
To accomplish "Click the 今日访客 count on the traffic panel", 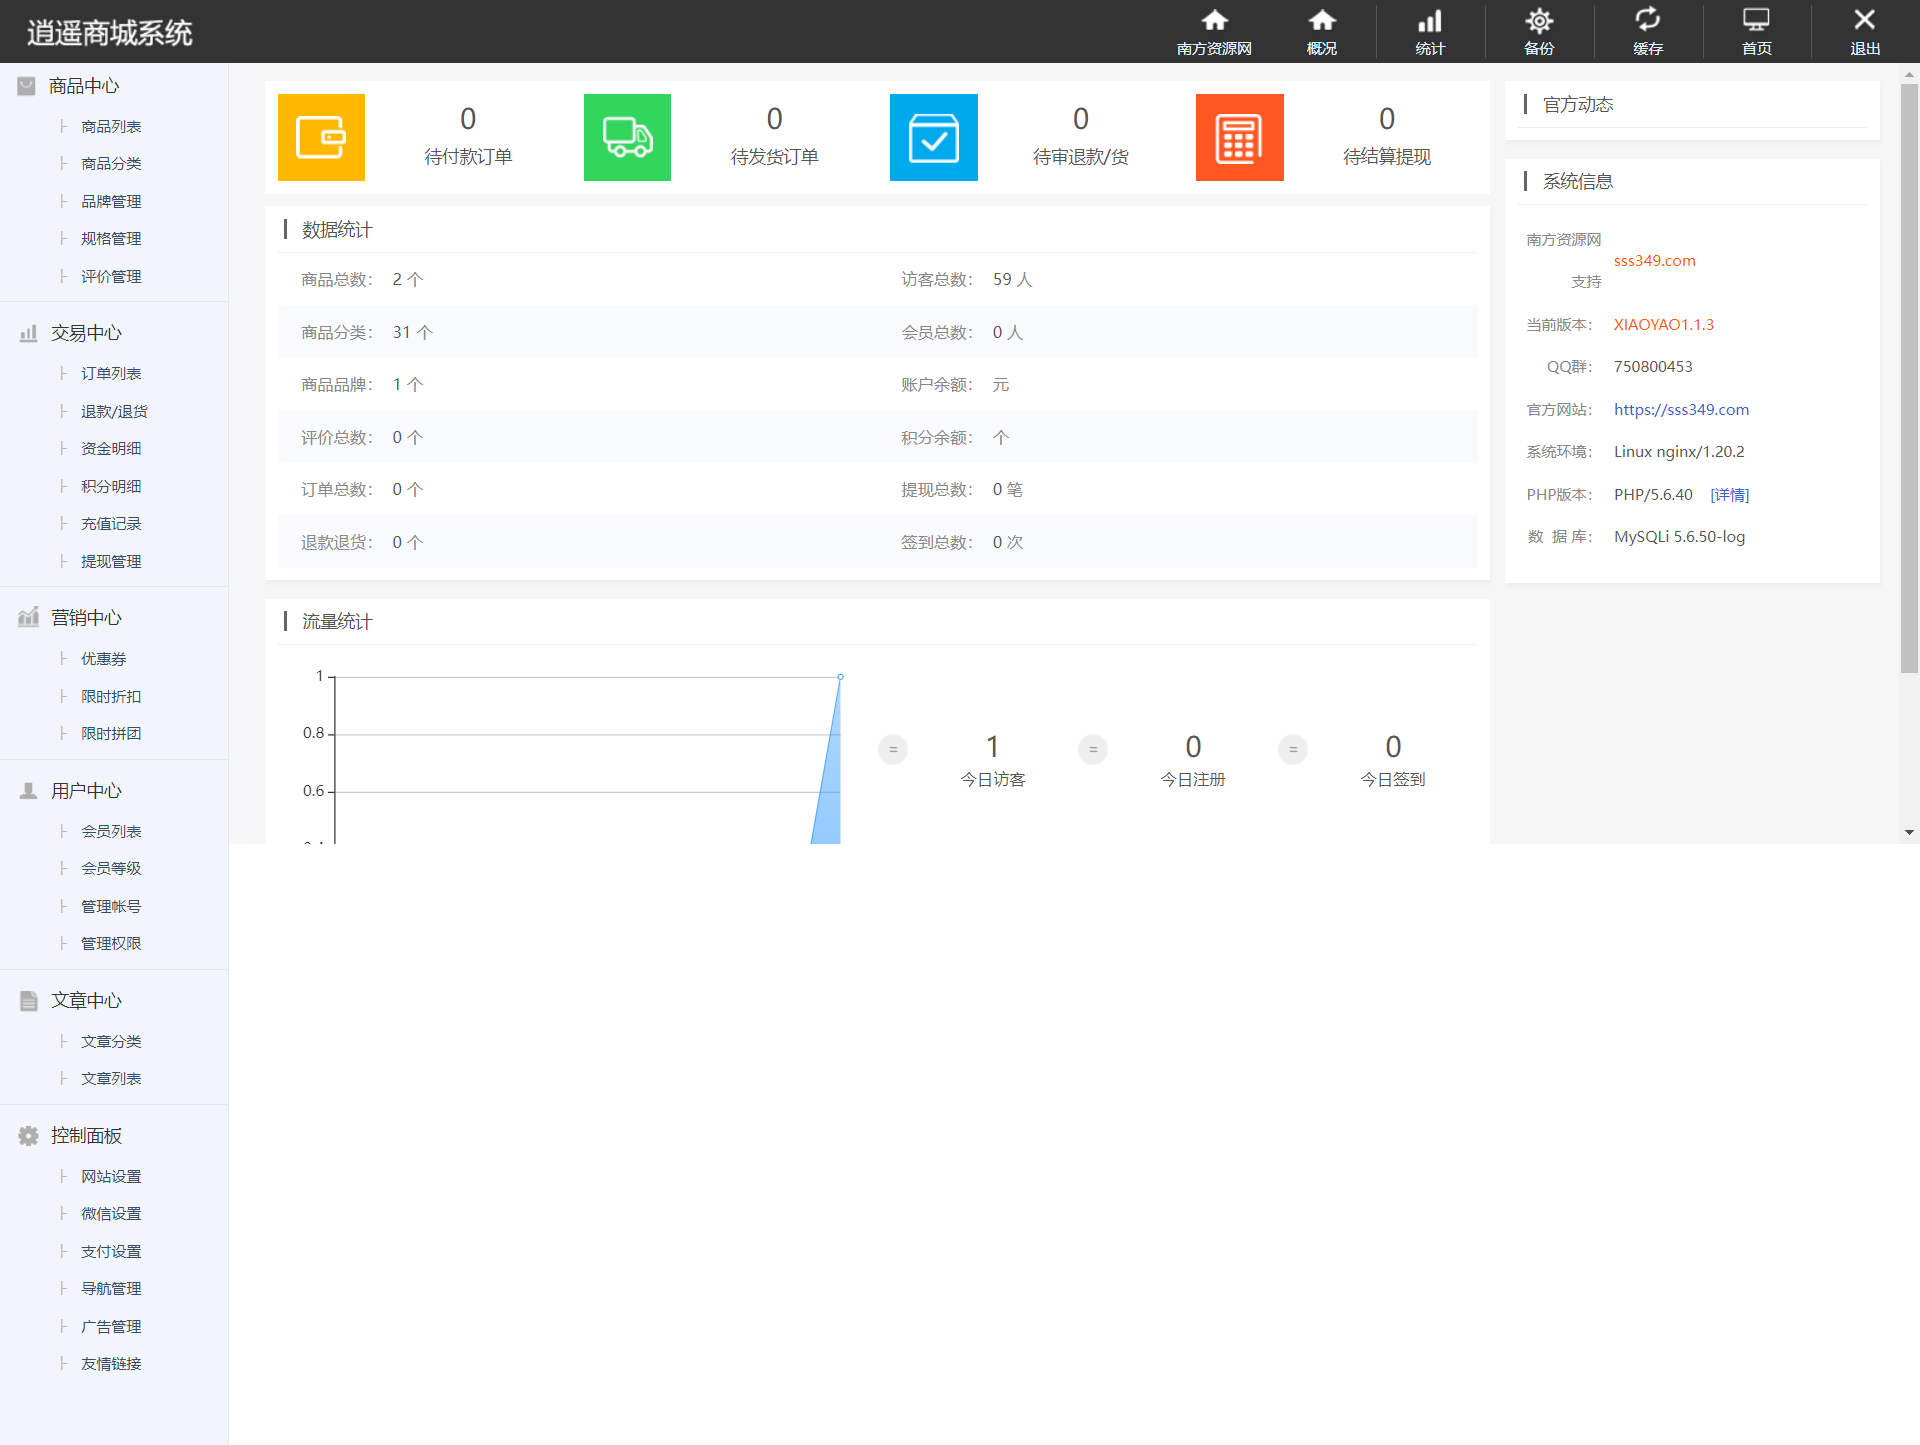I will tap(992, 747).
